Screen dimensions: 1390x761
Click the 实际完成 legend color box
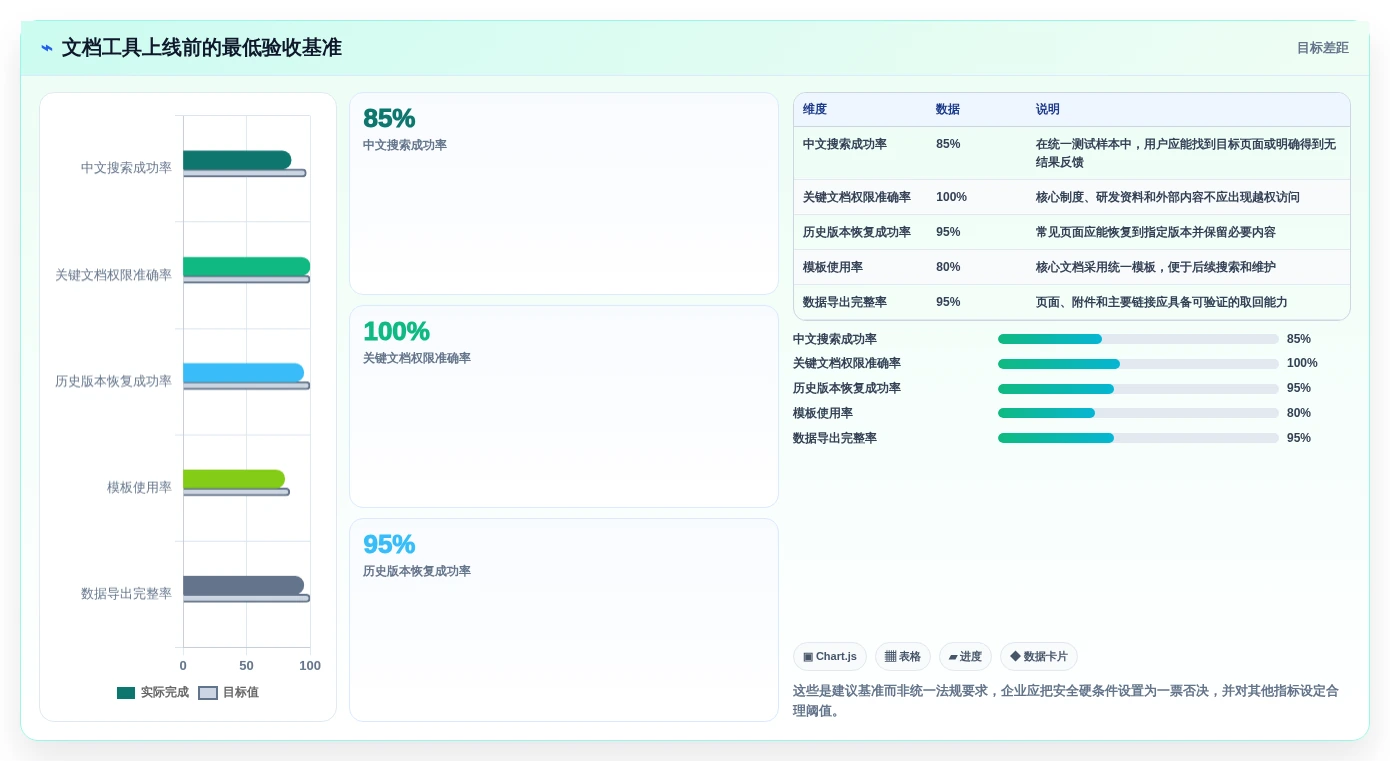[x=126, y=693]
